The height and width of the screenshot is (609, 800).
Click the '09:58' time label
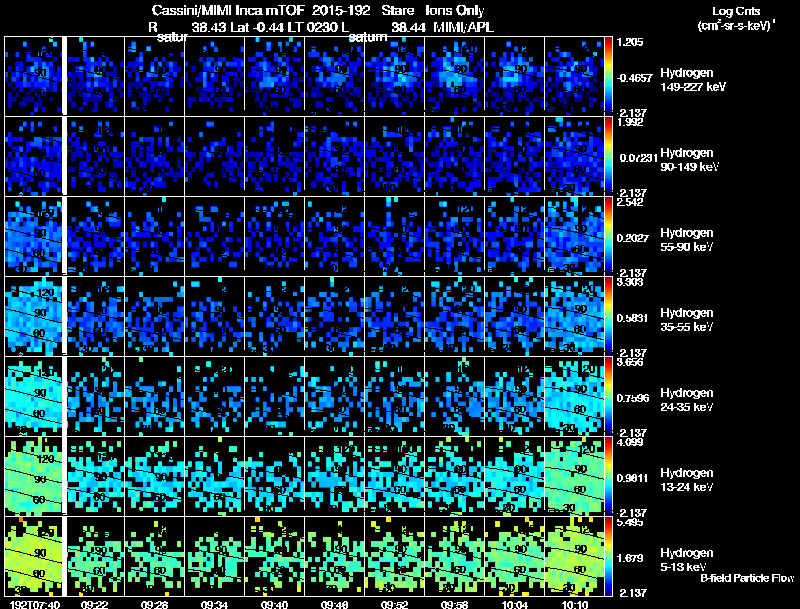(x=454, y=604)
